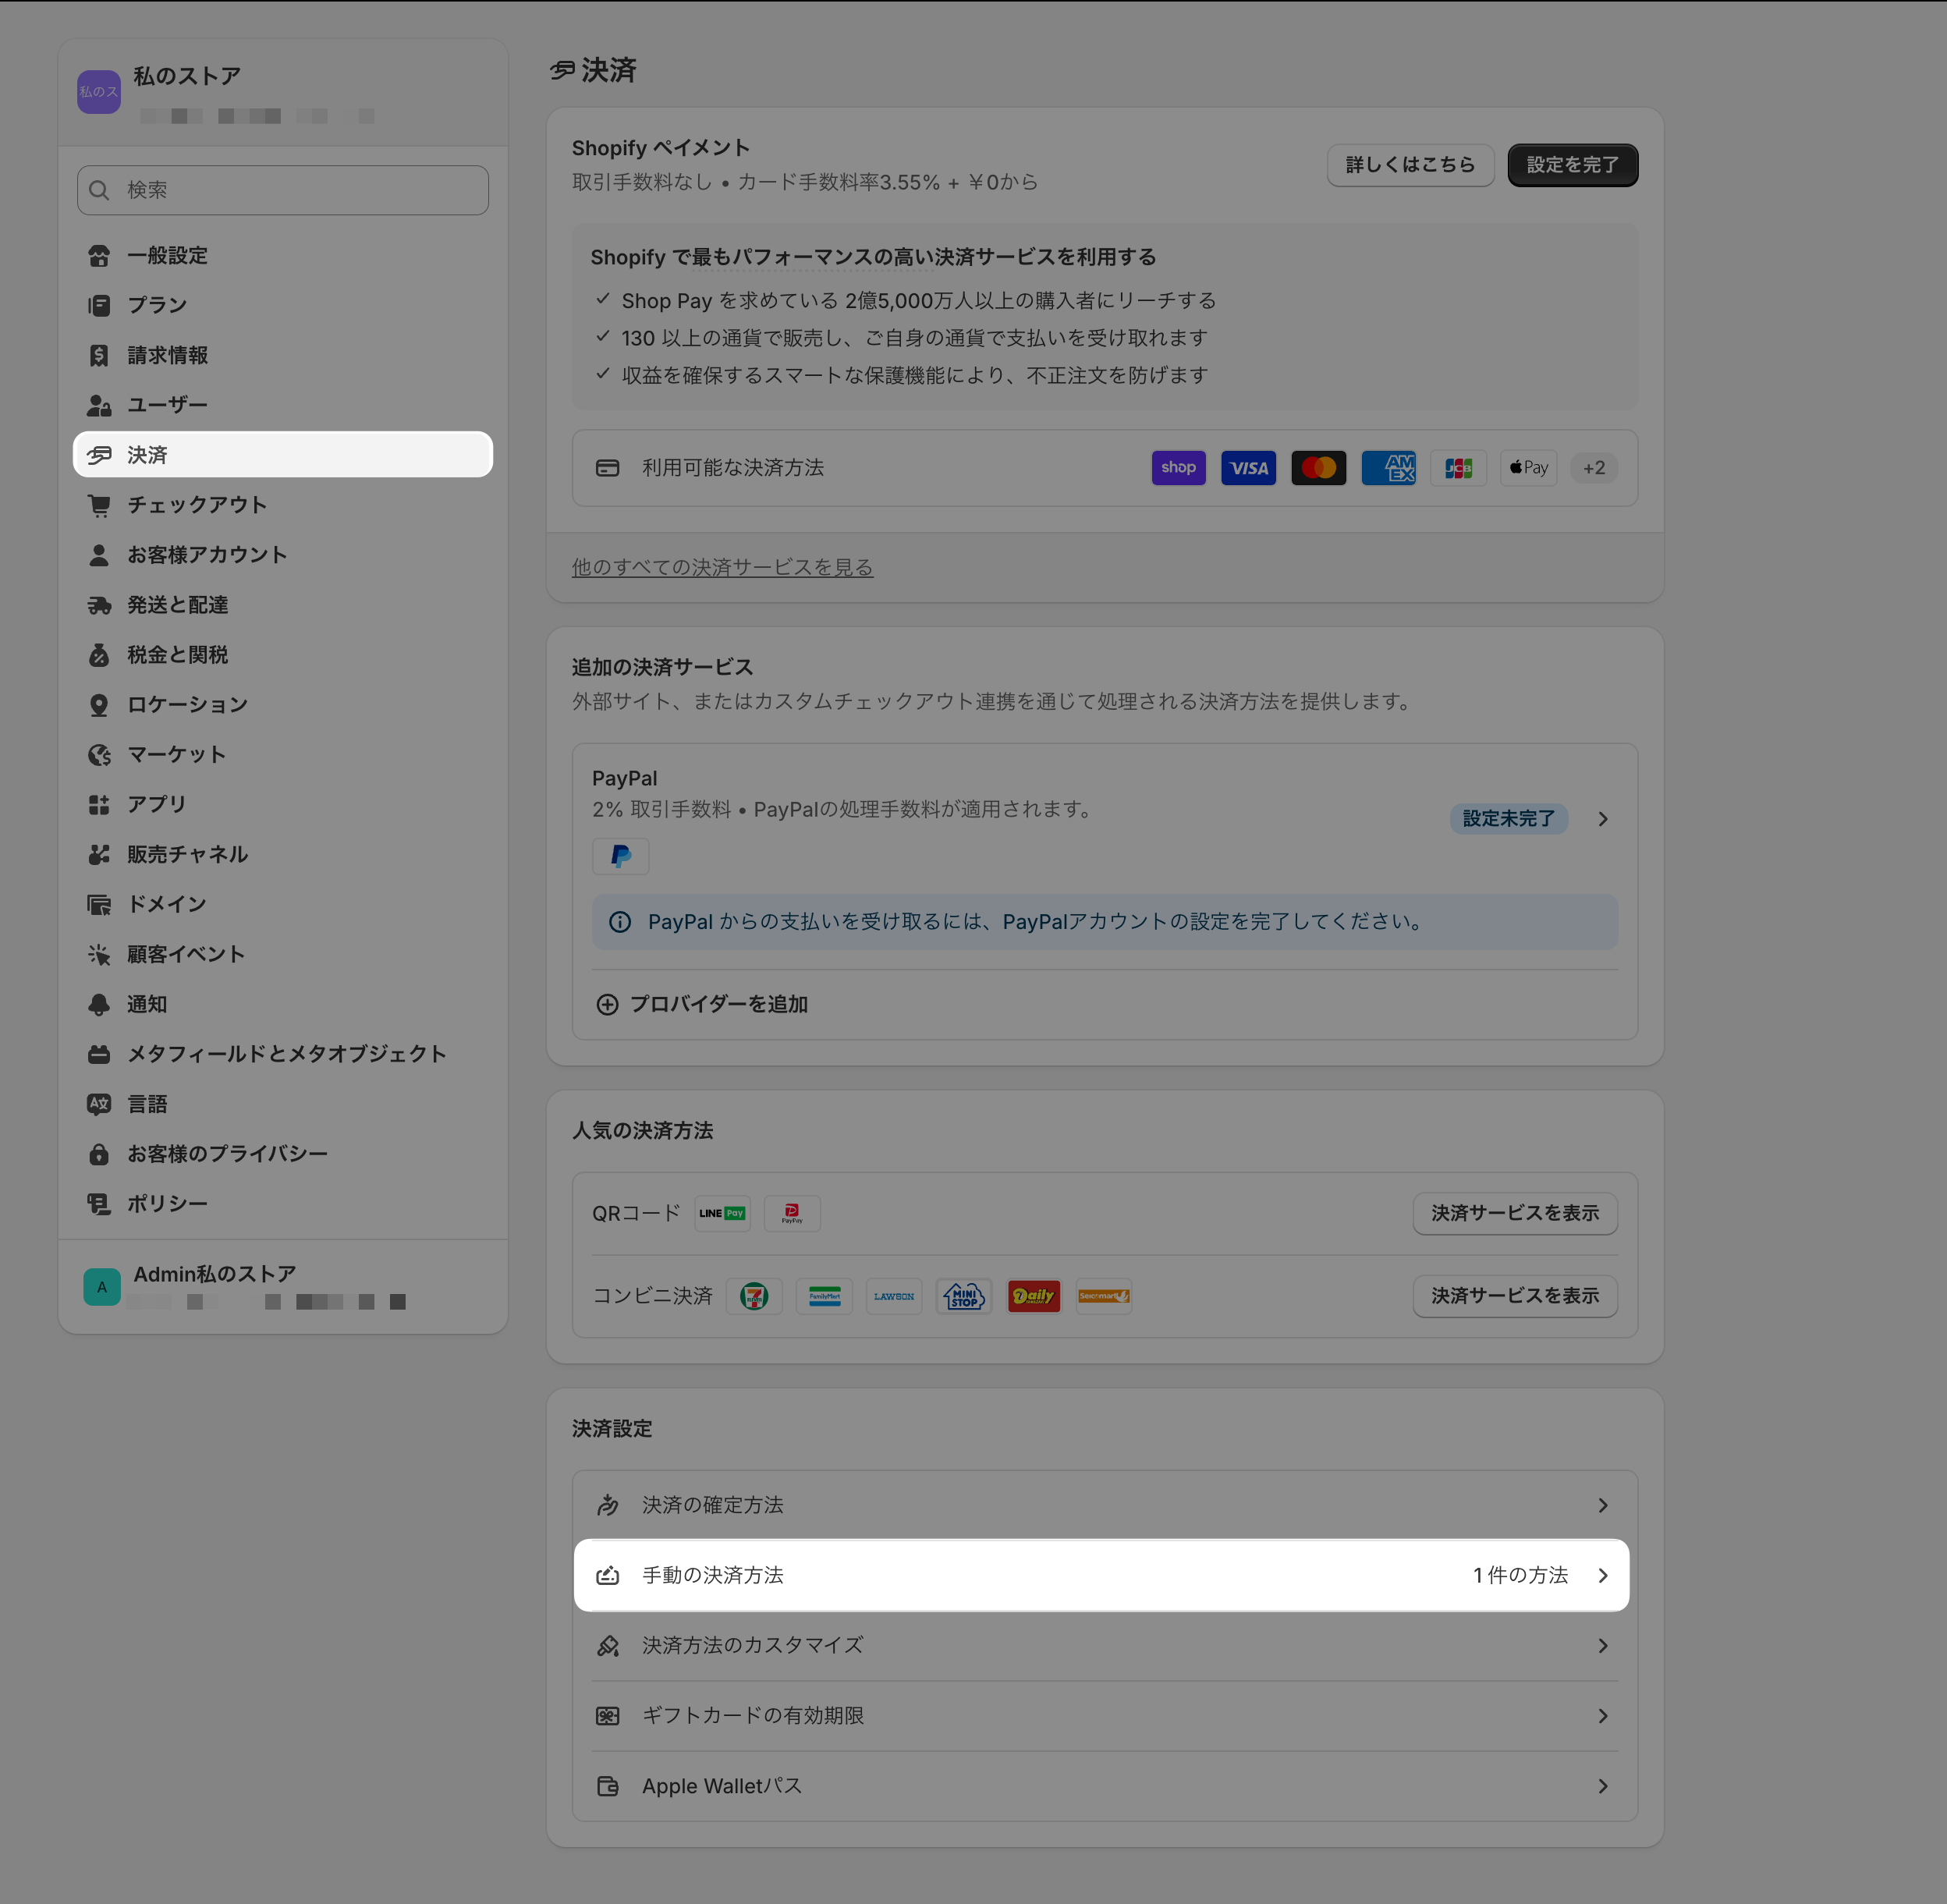Click the ドメイン icon
Screen dimensions: 1947x1904
pos(99,904)
